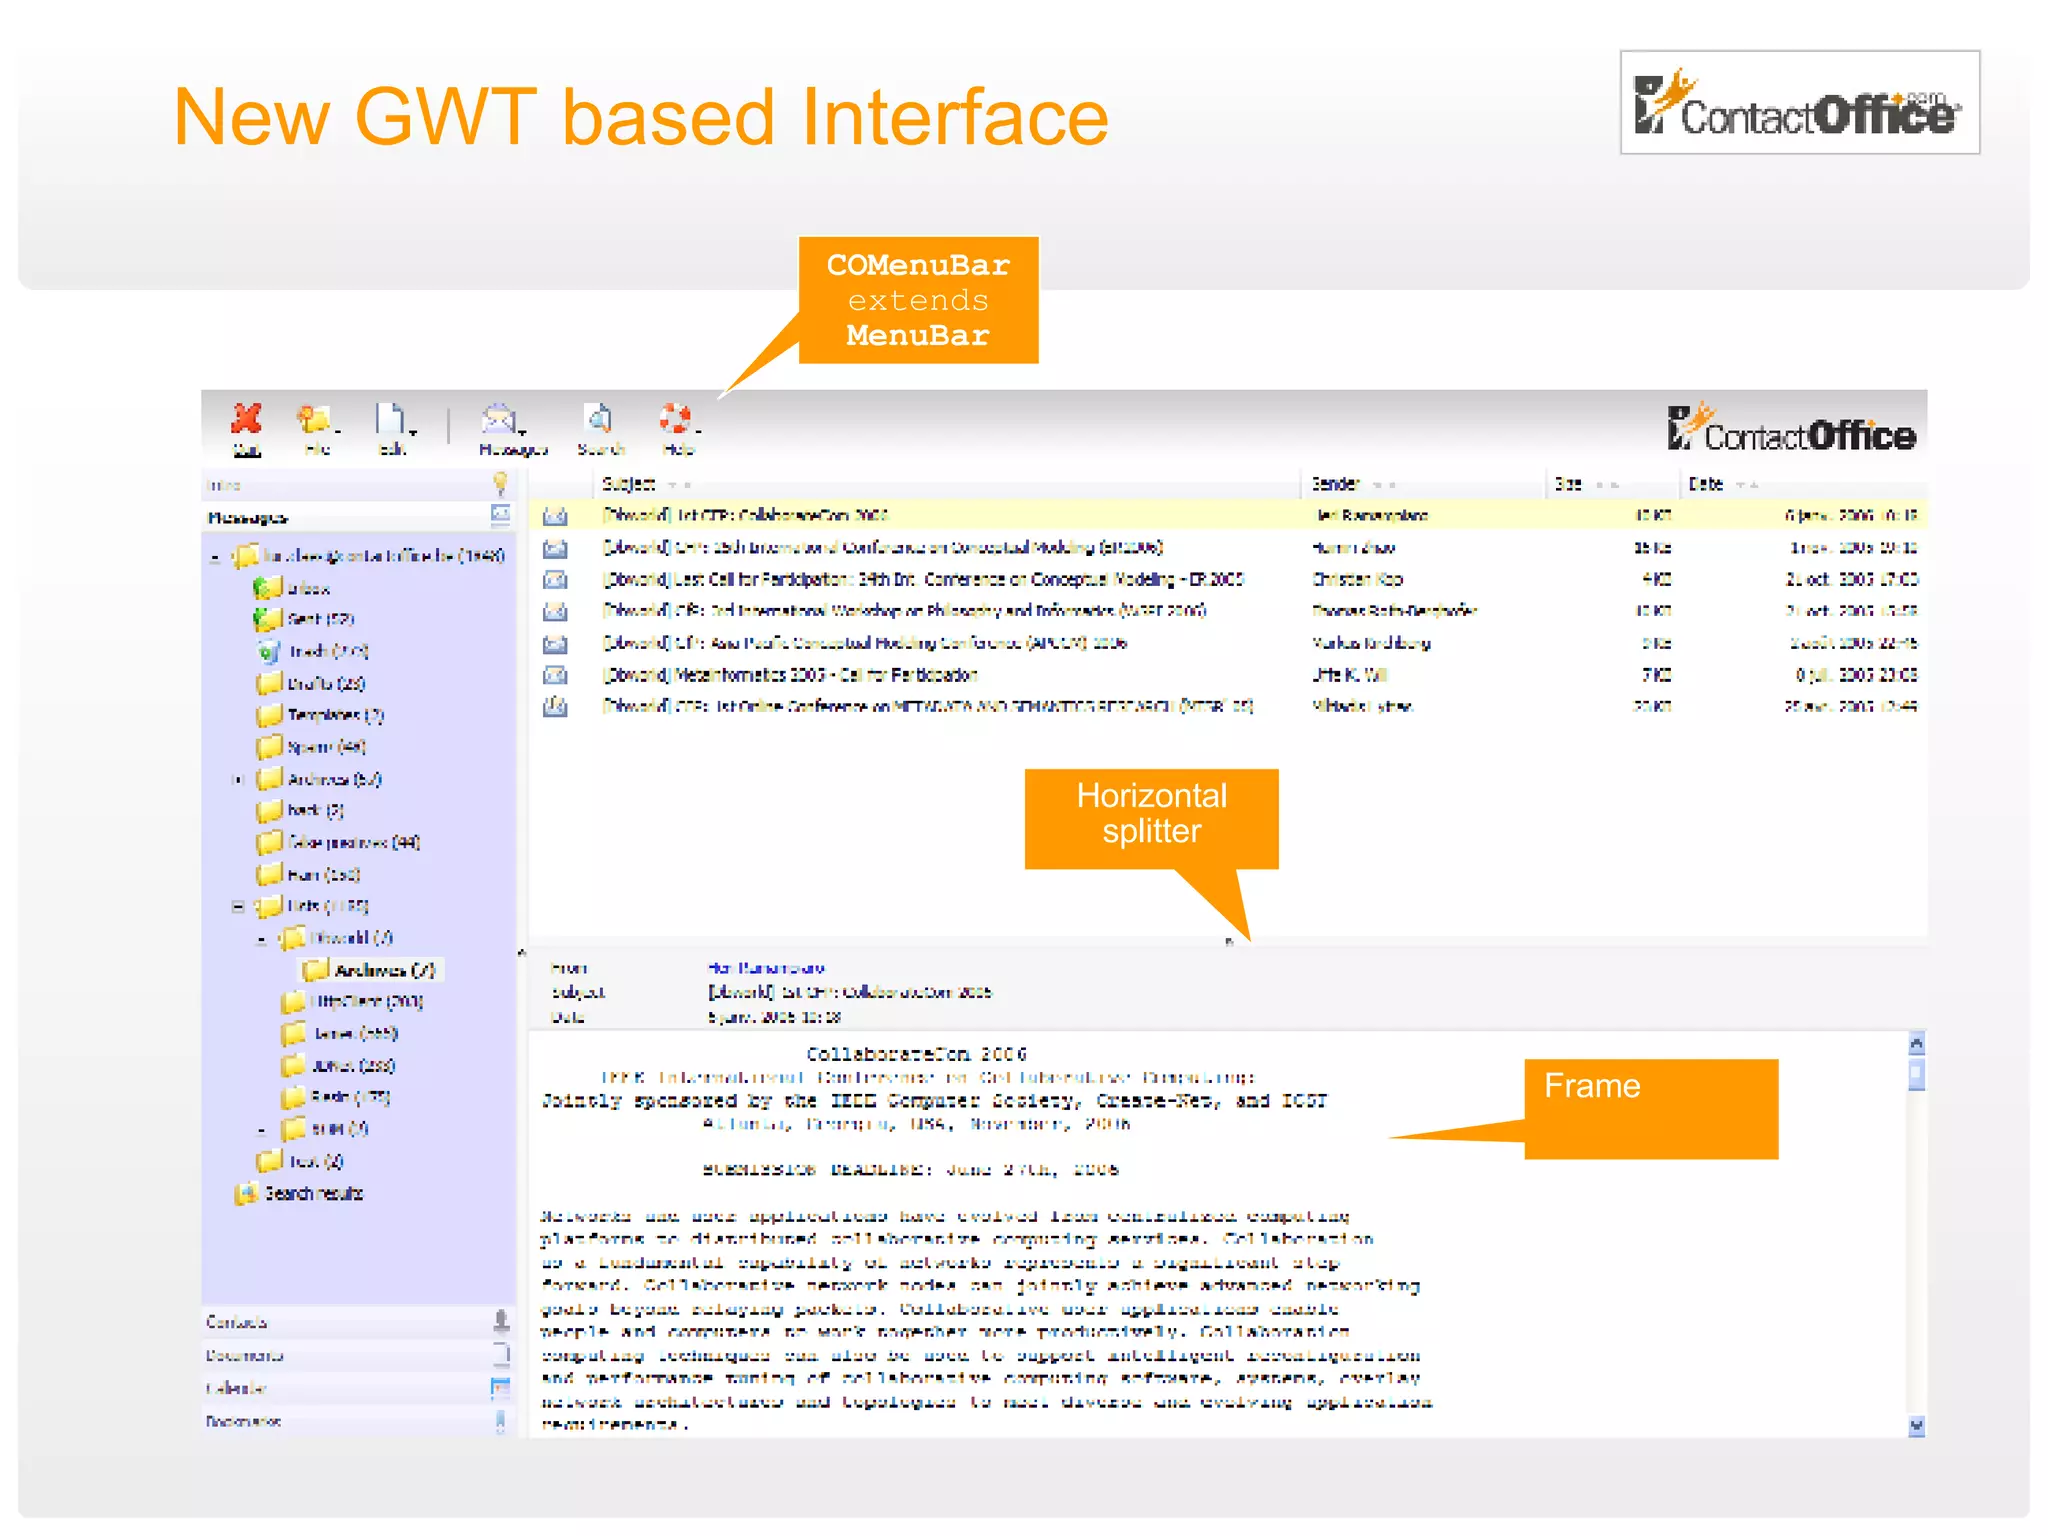Open the 25th International Conference on Conceptual Modeling message

tap(1228, 548)
